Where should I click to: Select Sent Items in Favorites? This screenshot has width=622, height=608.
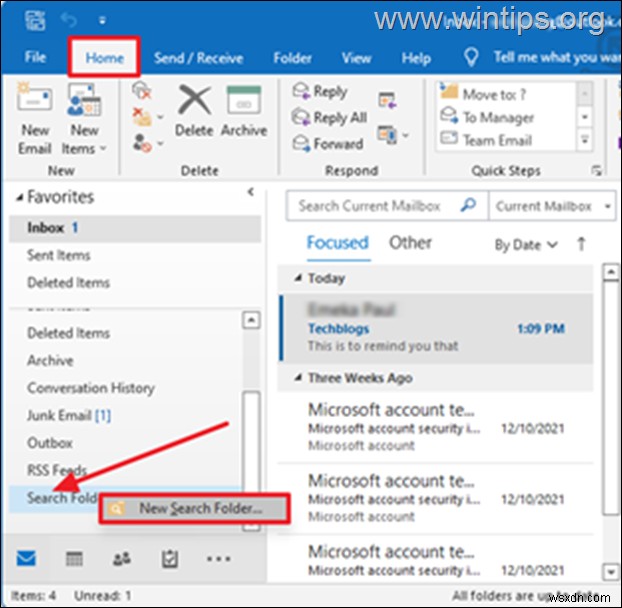pyautogui.click(x=135, y=255)
